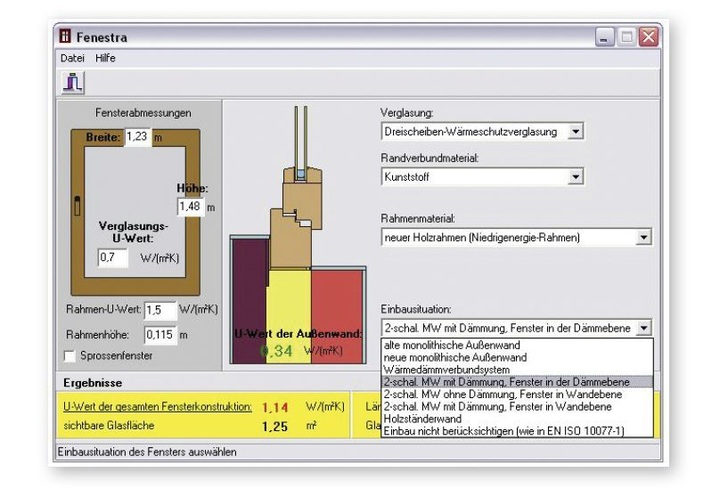Collapse the Einbausituation dropdown arrow
This screenshot has width=728, height=497.
tap(643, 327)
